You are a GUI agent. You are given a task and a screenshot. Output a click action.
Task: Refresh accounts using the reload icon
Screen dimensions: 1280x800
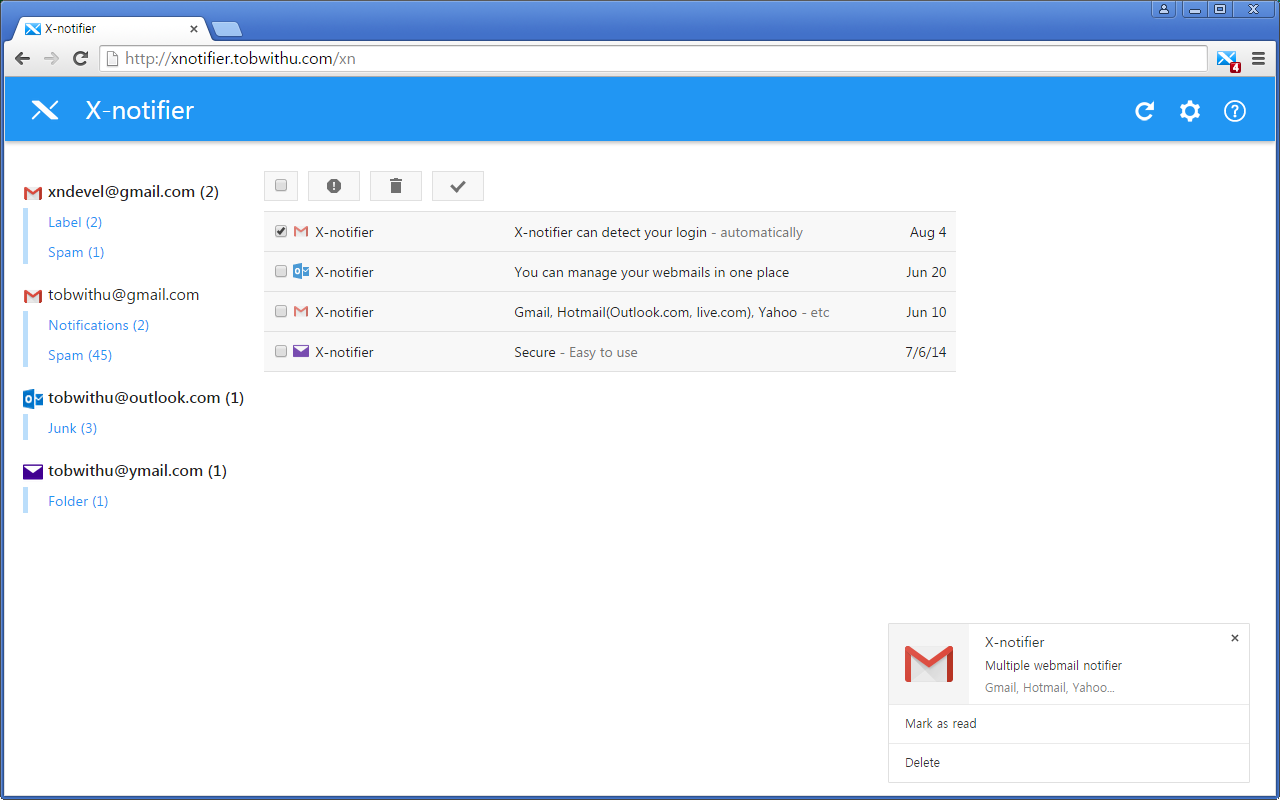pyautogui.click(x=1144, y=111)
